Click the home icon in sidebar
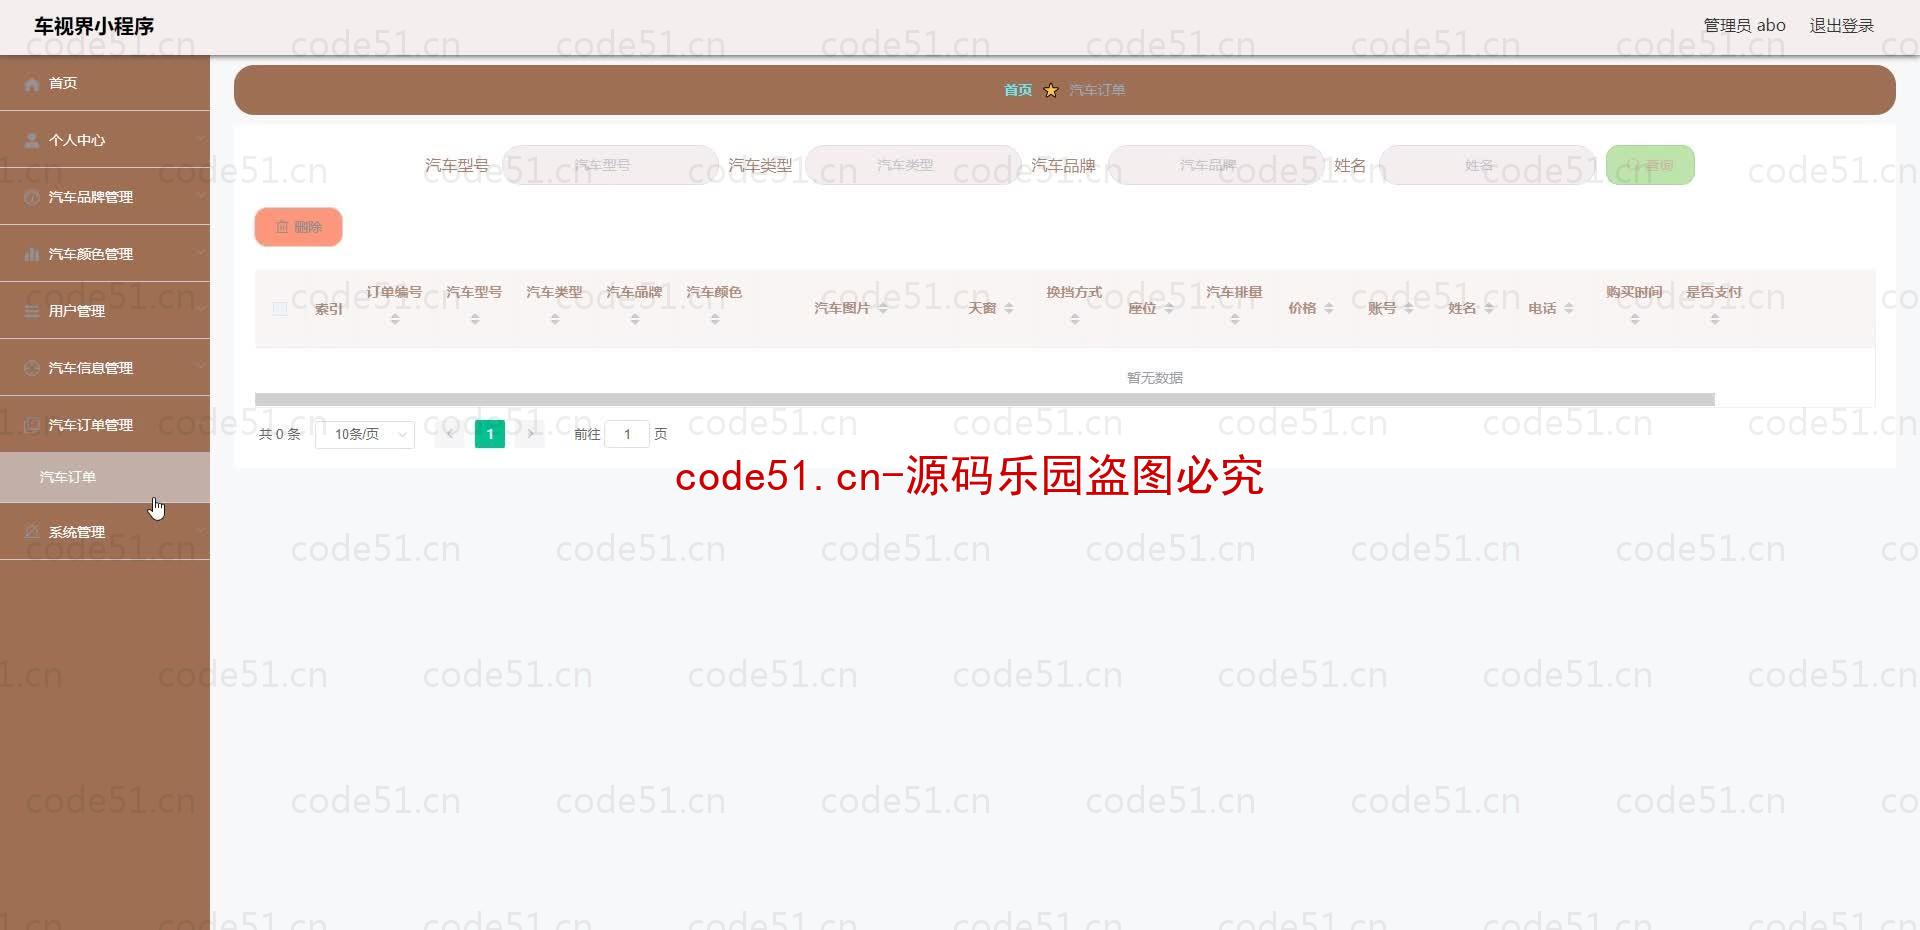The height and width of the screenshot is (930, 1920). [32, 84]
